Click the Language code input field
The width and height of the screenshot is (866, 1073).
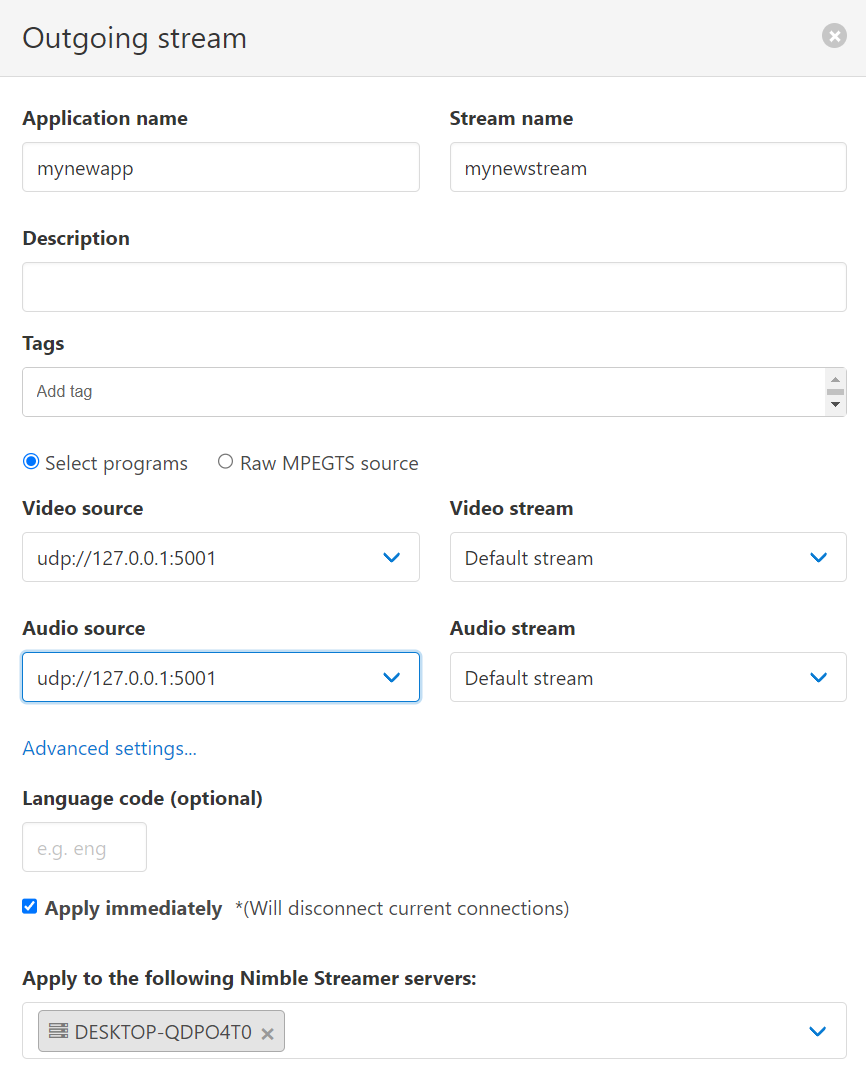(x=84, y=847)
